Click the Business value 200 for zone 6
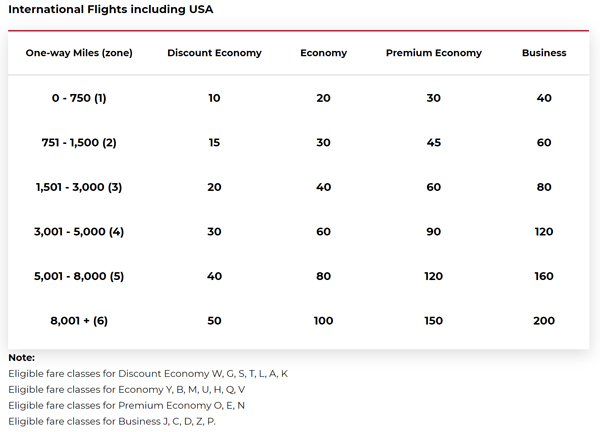 point(544,321)
